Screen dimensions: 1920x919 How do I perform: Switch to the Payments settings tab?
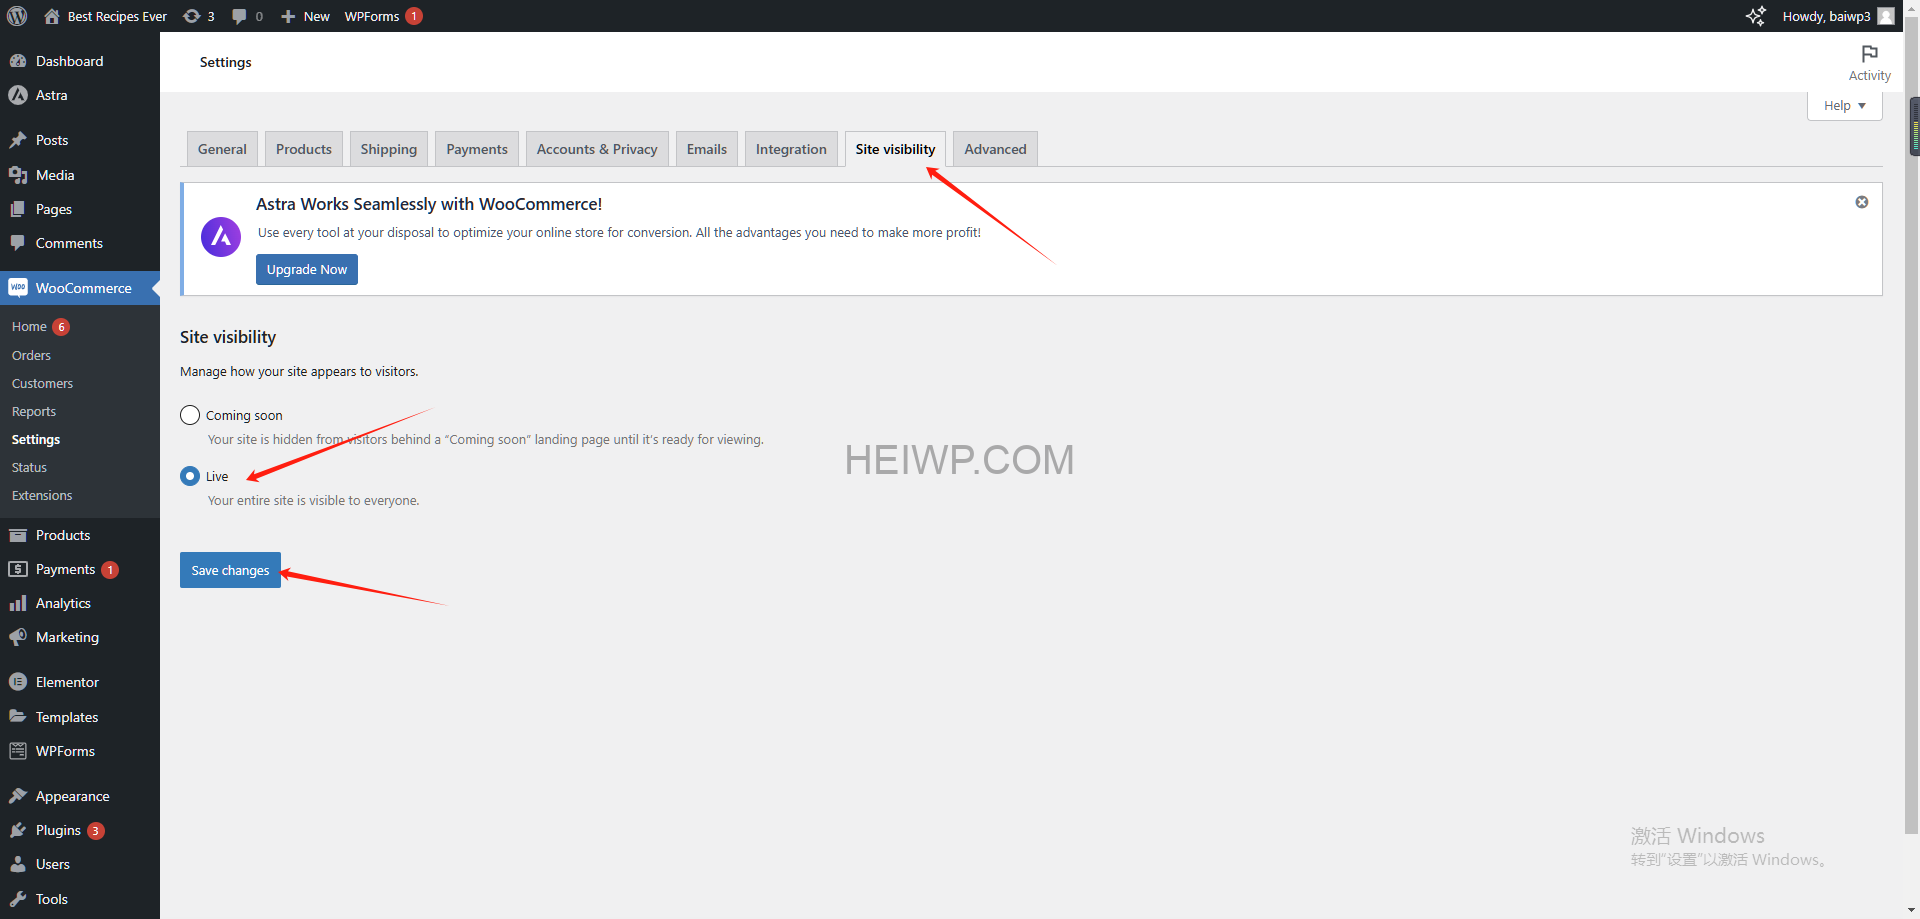(x=477, y=149)
